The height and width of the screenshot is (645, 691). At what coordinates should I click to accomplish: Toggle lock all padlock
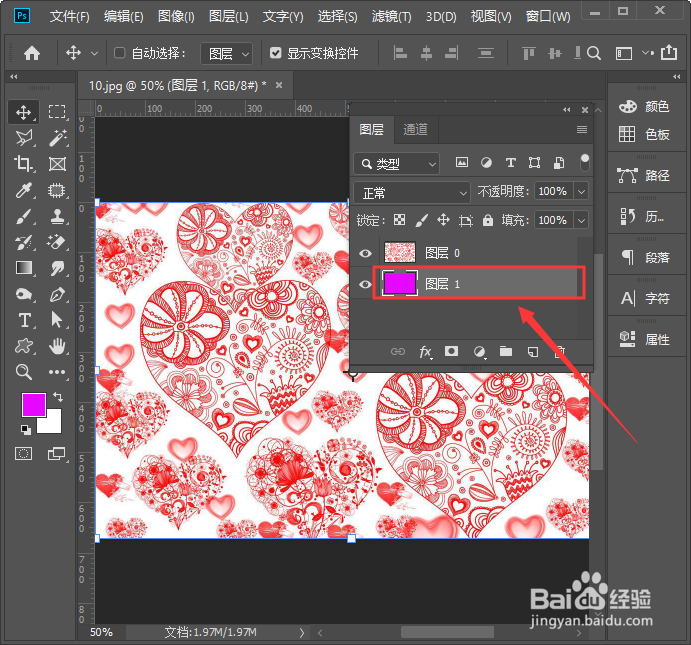487,220
